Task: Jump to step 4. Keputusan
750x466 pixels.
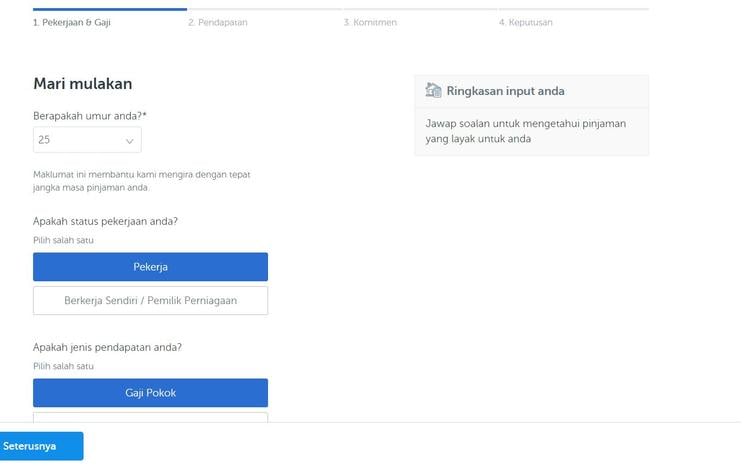Action: point(526,22)
